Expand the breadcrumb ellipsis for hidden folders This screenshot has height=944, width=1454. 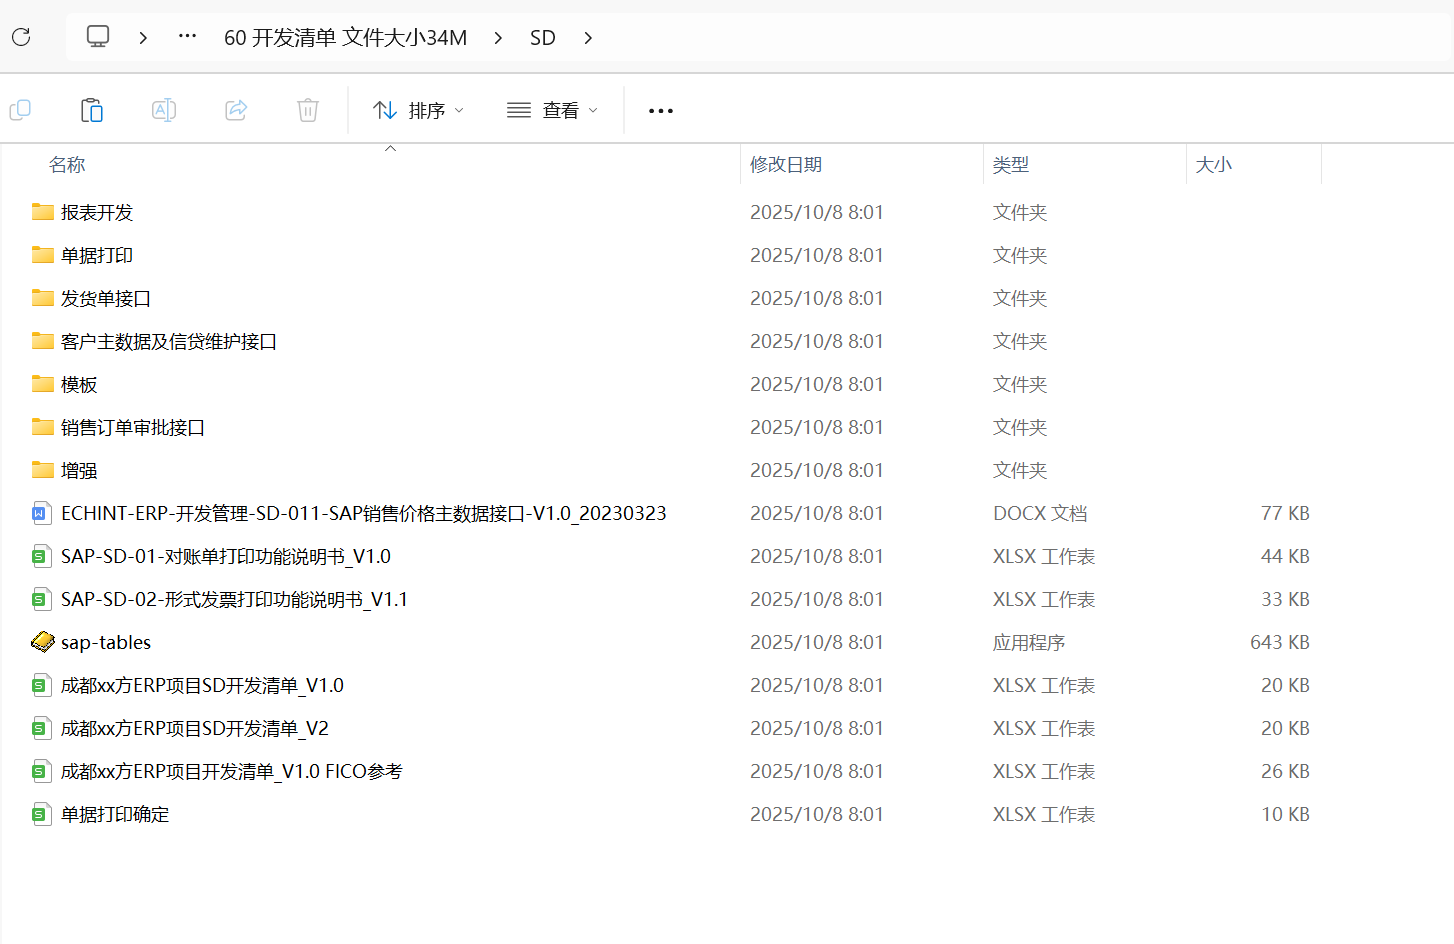(187, 37)
